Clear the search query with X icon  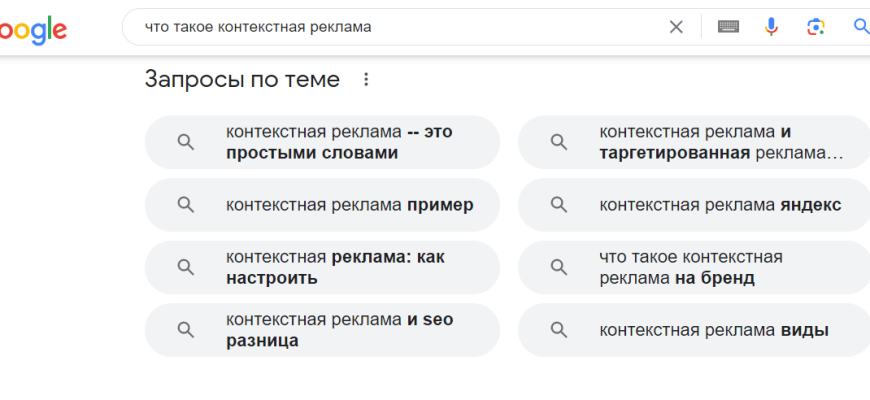point(676,27)
